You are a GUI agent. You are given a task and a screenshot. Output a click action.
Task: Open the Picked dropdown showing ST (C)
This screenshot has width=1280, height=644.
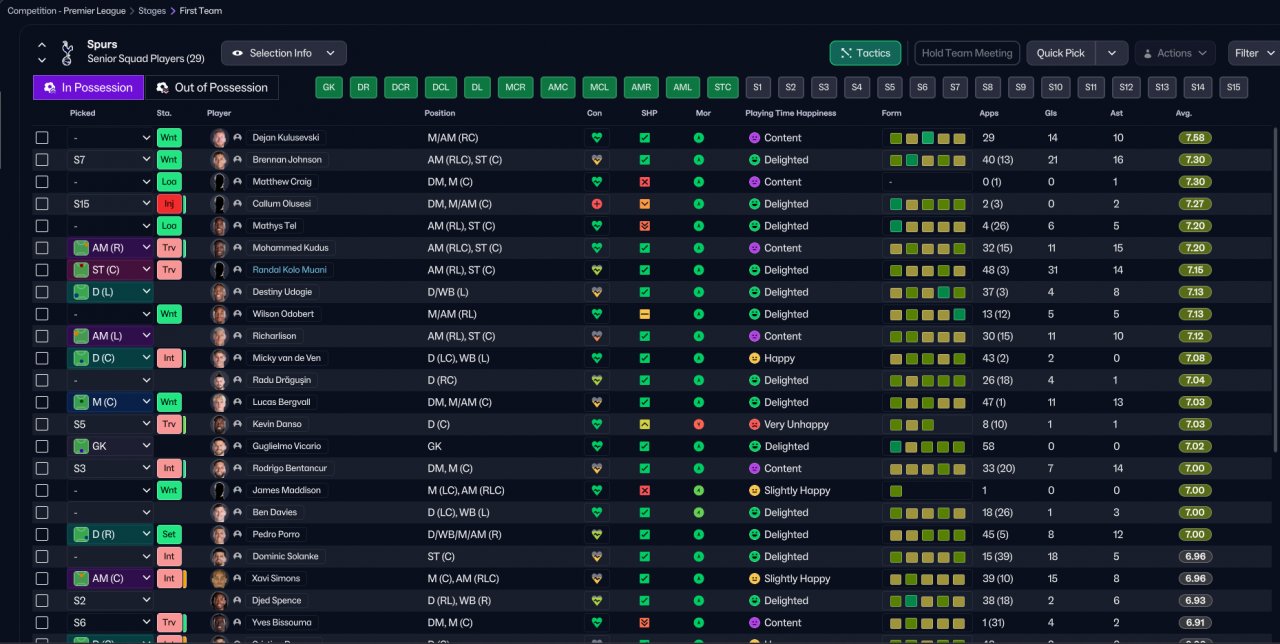click(x=110, y=270)
